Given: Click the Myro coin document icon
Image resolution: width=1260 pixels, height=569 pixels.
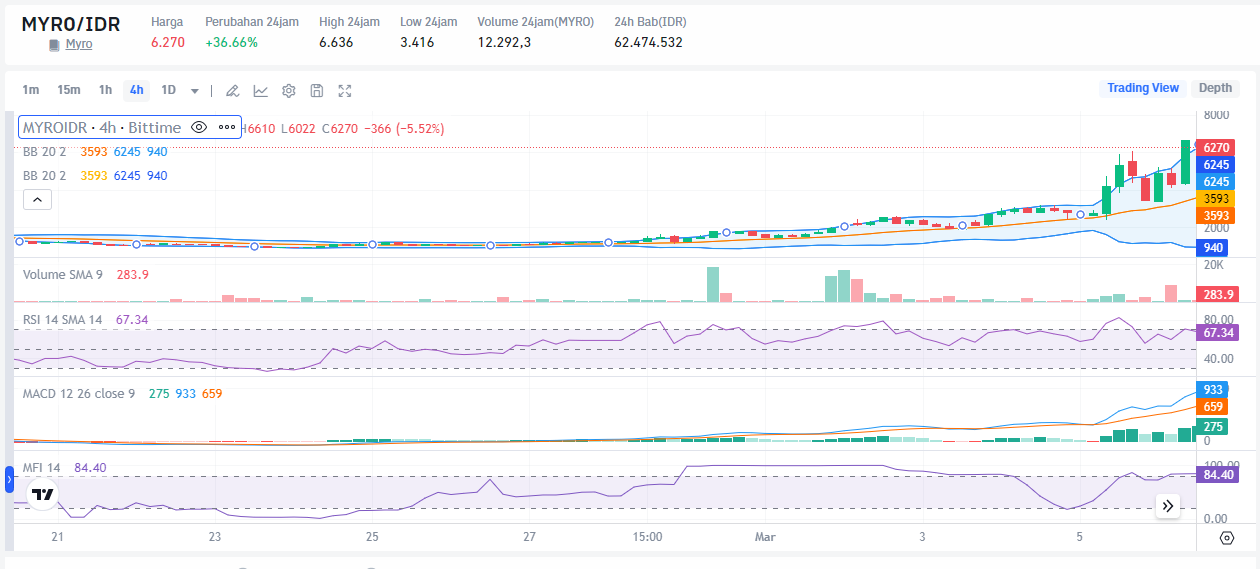Looking at the screenshot, I should click(55, 44).
